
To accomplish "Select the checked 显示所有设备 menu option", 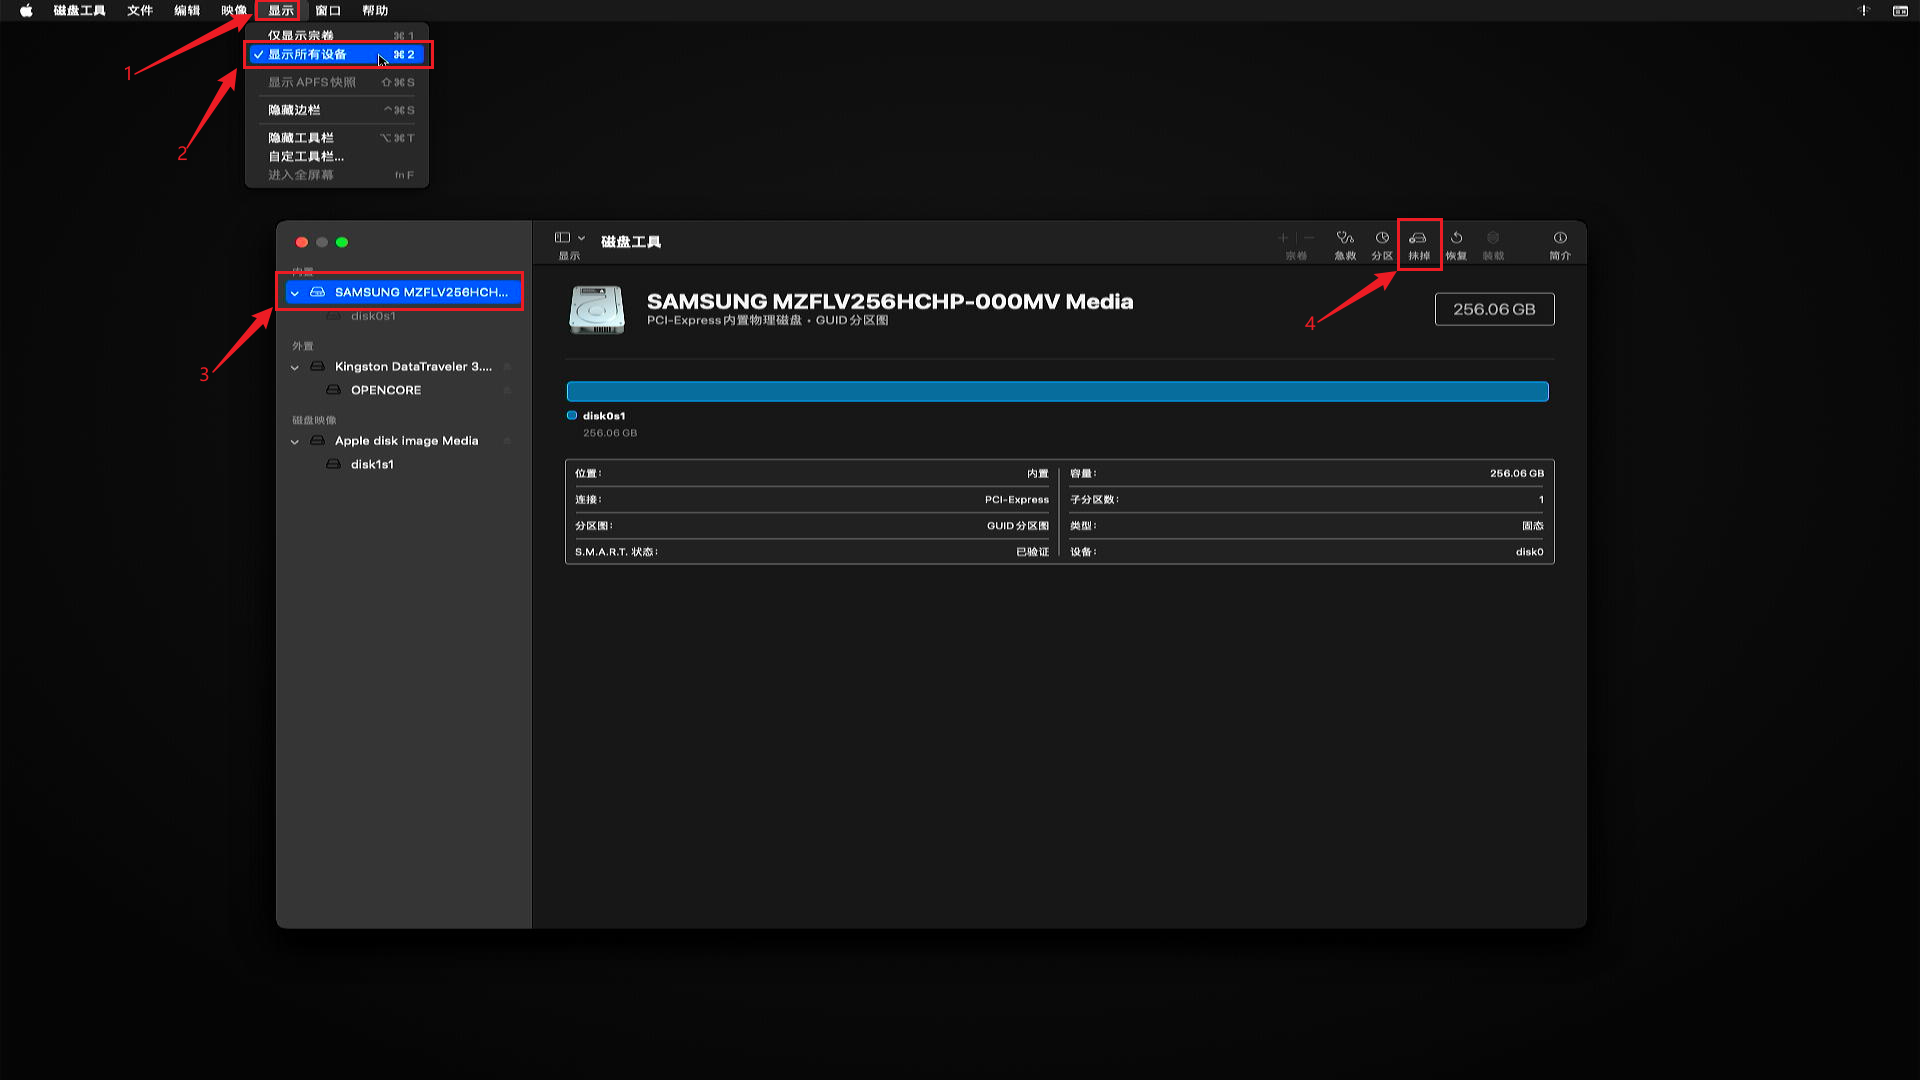I will tap(338, 55).
